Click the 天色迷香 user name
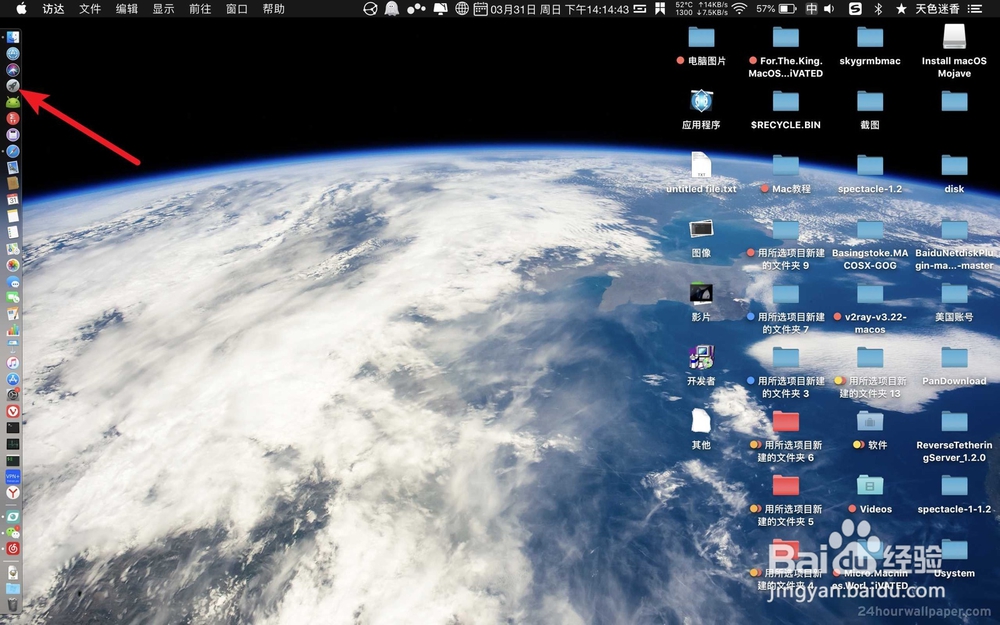This screenshot has height=625, width=1000. coord(938,9)
